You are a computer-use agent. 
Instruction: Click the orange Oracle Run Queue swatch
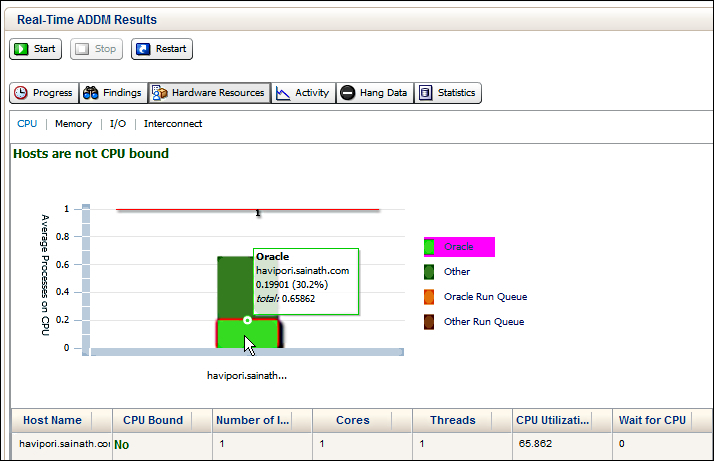[429, 297]
